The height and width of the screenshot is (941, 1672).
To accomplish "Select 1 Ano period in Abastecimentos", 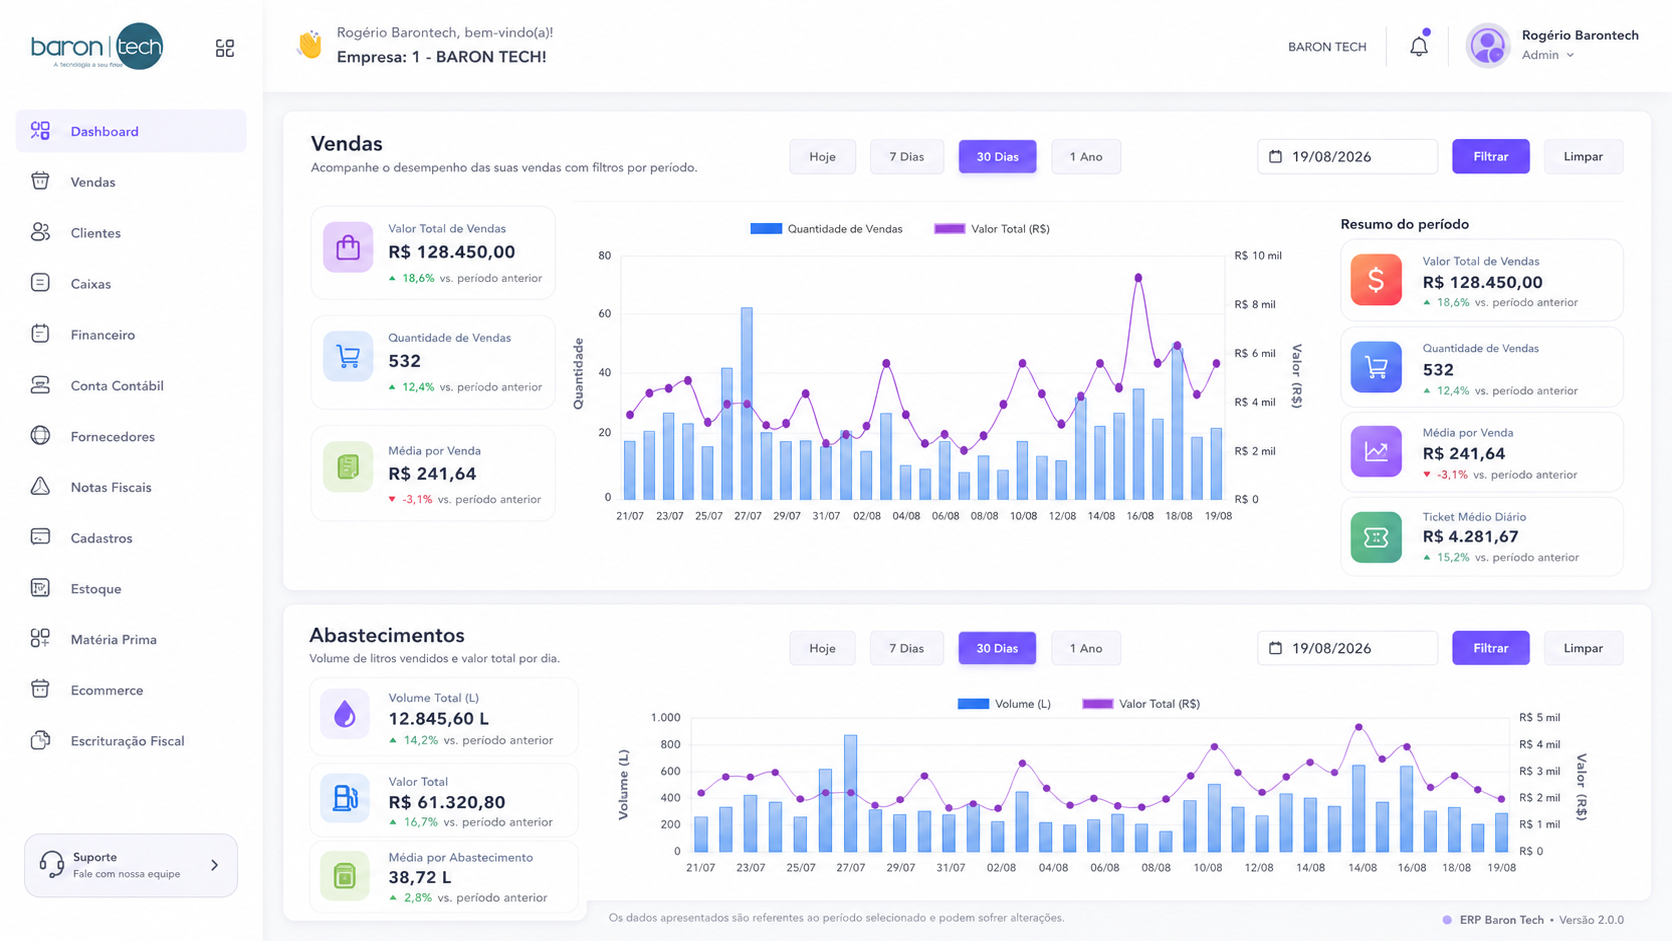I will [1085, 648].
